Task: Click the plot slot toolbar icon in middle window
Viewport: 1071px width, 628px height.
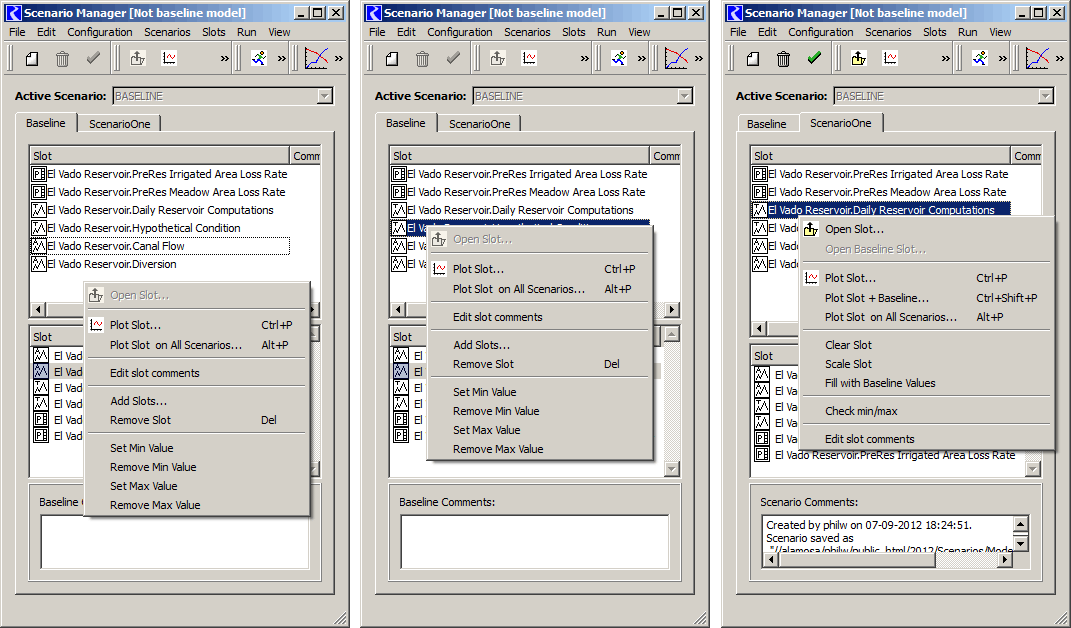Action: coord(529,59)
